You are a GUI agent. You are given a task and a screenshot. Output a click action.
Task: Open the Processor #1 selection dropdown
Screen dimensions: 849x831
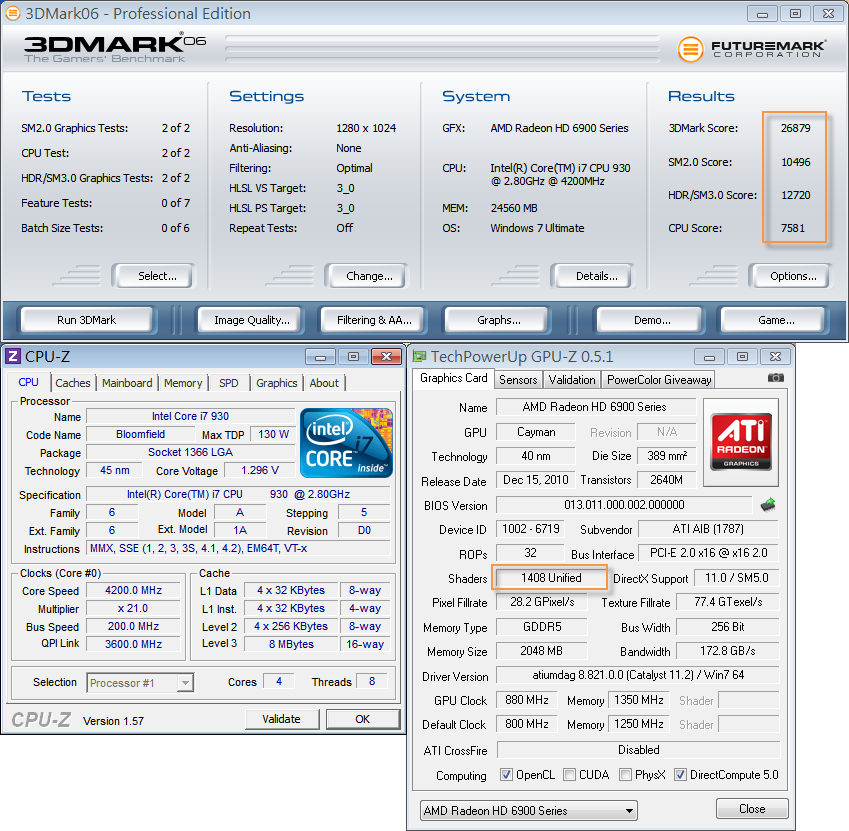[140, 683]
